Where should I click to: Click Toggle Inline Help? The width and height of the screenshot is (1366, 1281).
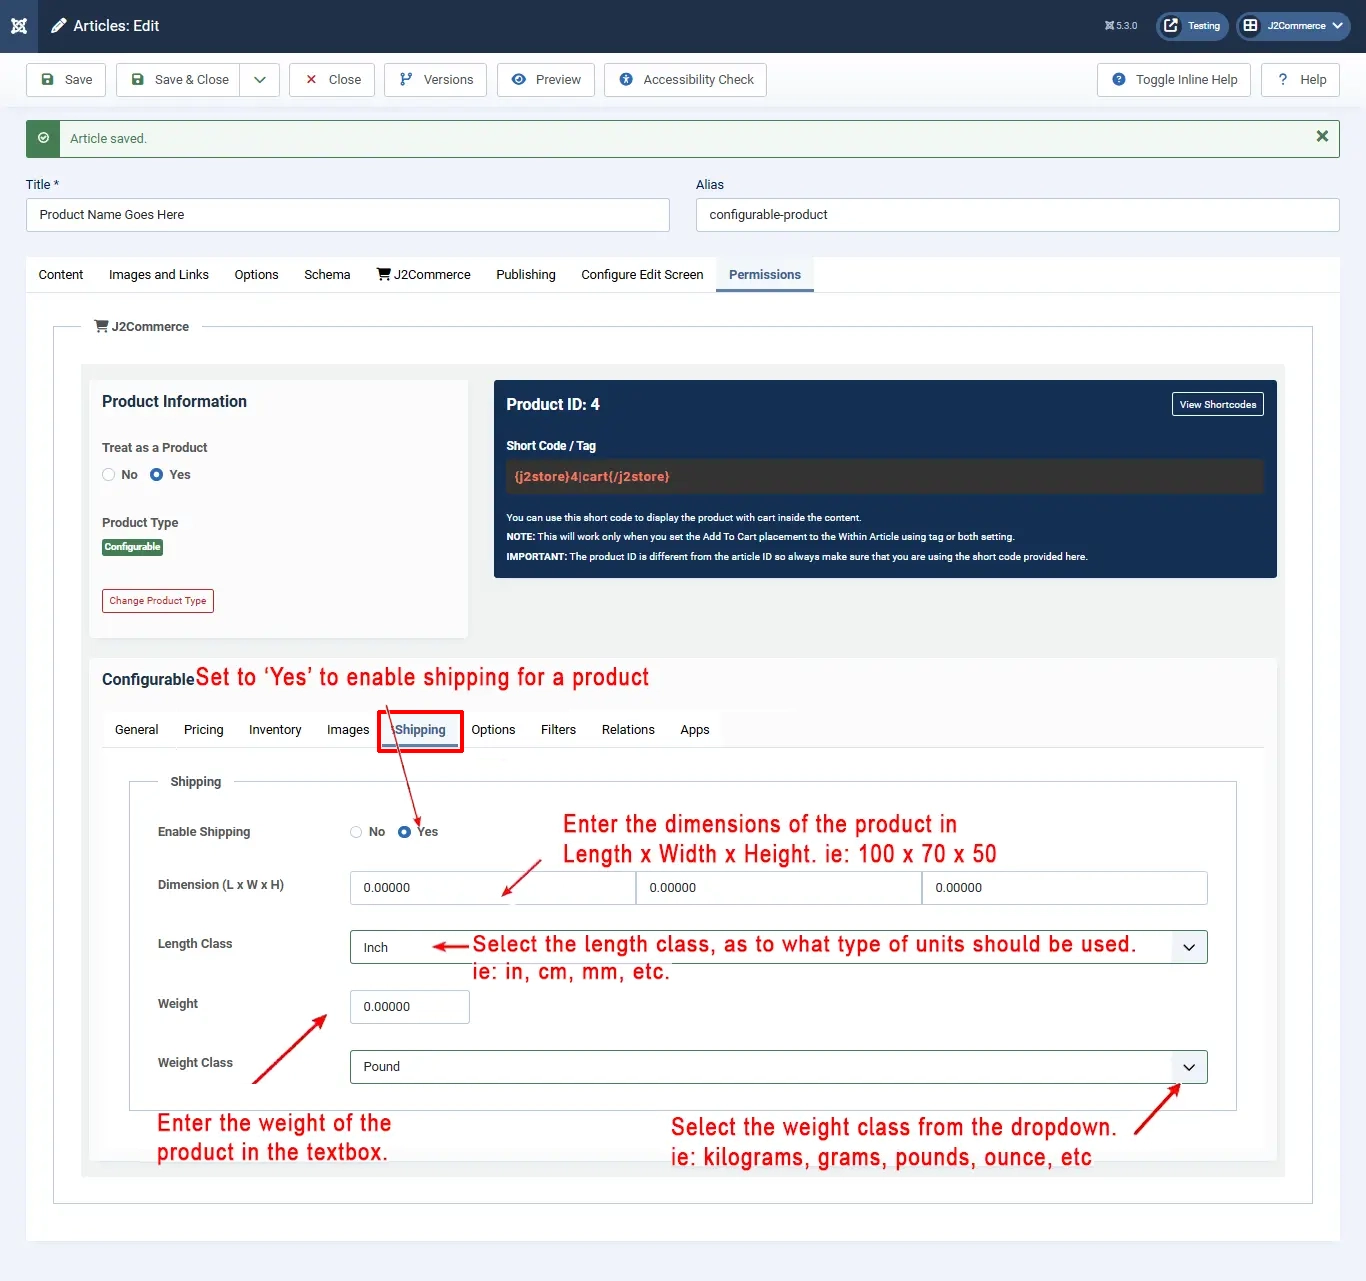coord(1174,80)
